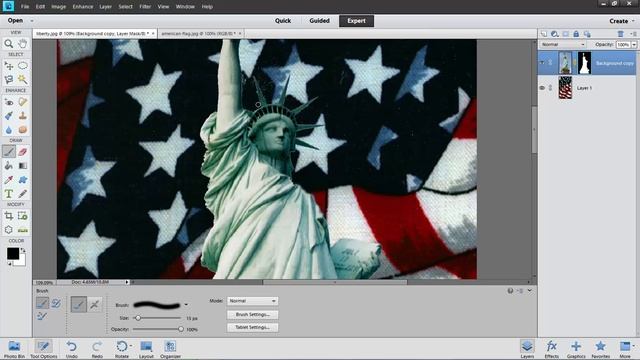
Task: Delete layer with trash icon
Action: coord(620,34)
